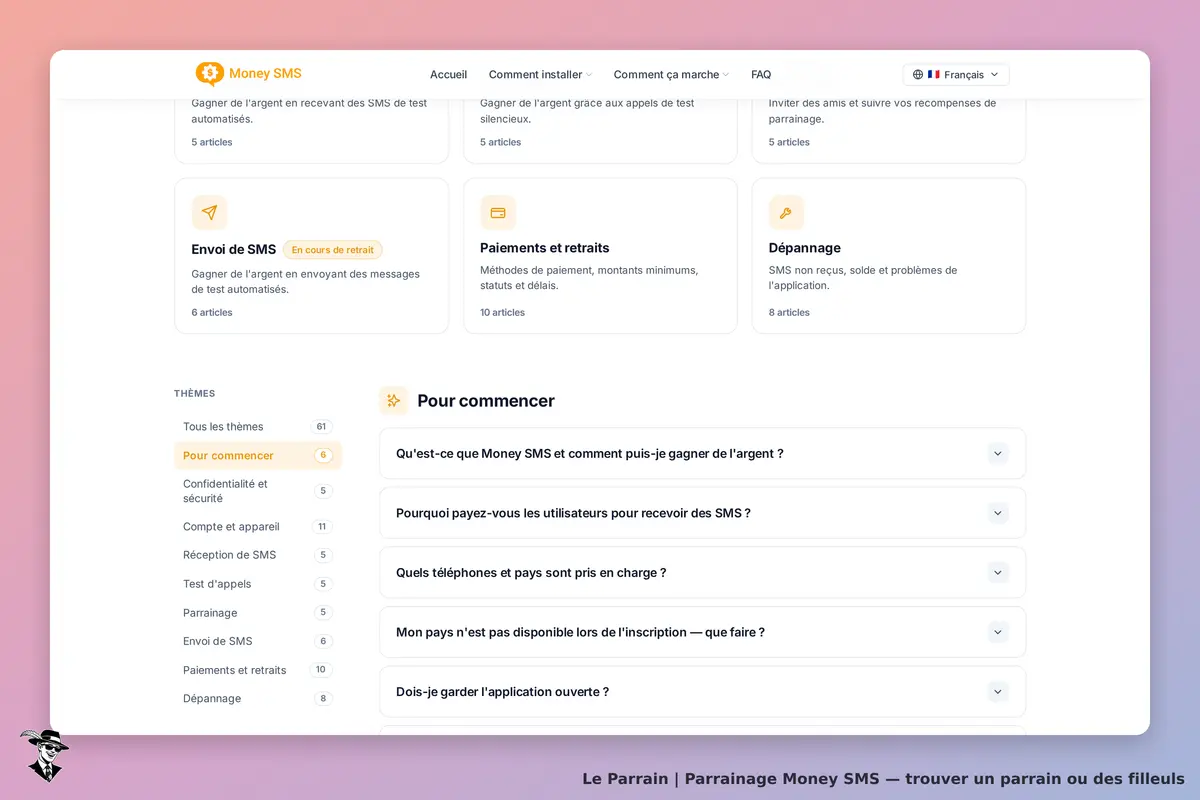Click '10 articles' on Paiements et retraits card

503,313
